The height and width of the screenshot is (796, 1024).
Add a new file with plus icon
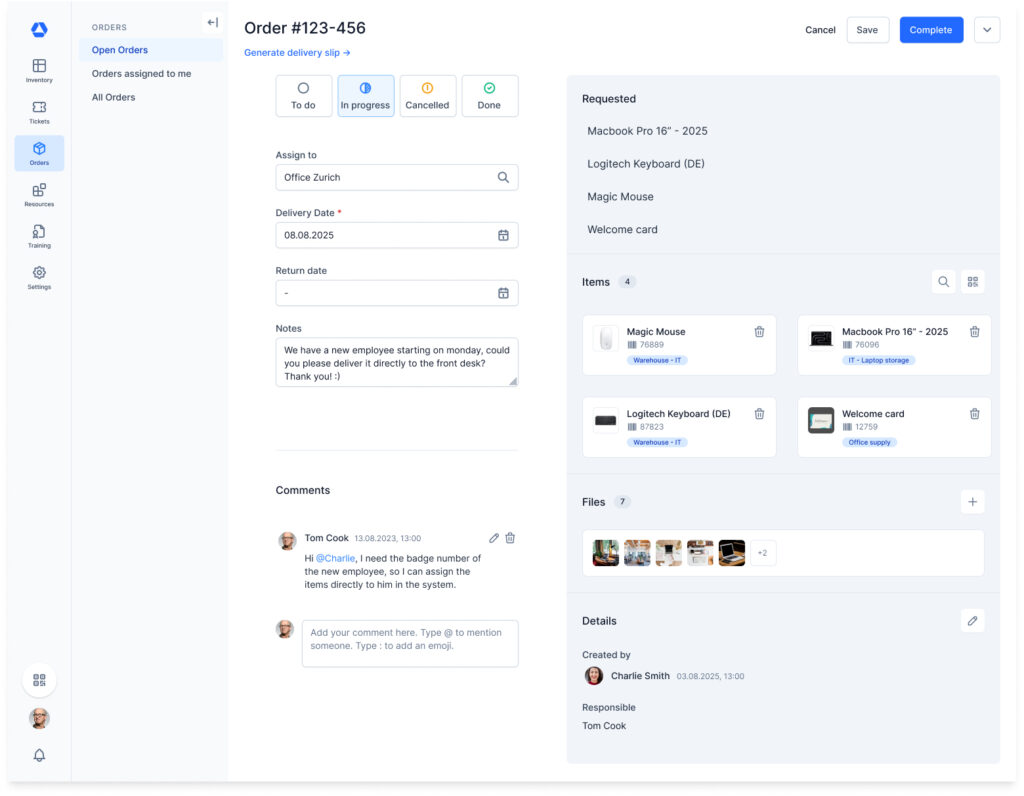point(972,502)
